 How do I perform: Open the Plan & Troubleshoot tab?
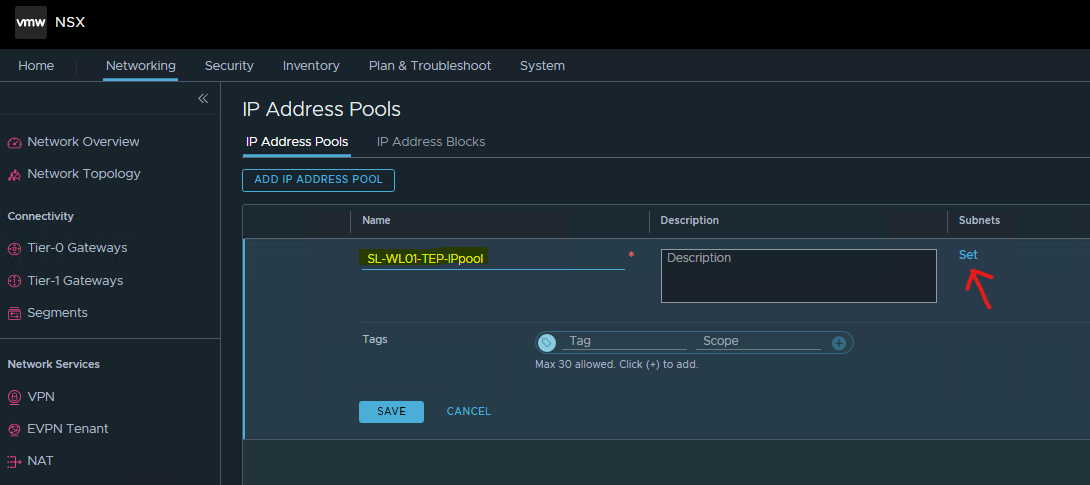pyautogui.click(x=430, y=66)
